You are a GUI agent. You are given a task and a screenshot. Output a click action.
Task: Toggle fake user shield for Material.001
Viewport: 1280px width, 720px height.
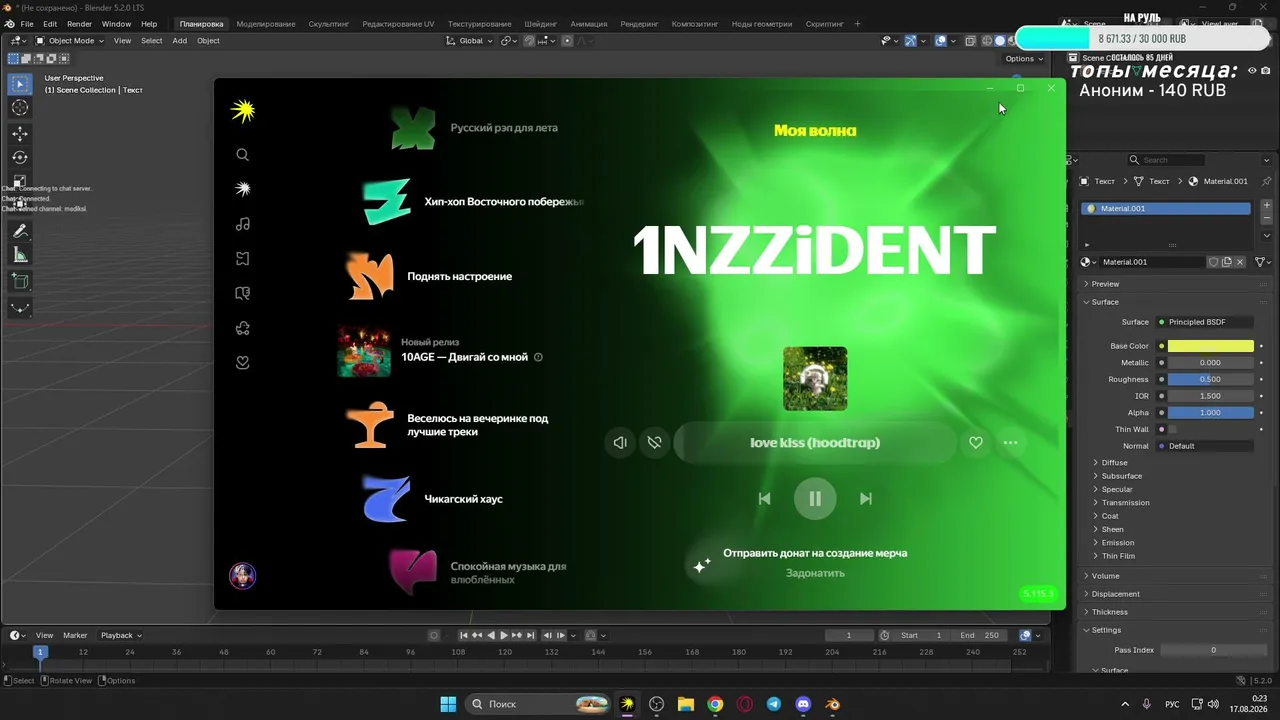click(x=1213, y=262)
